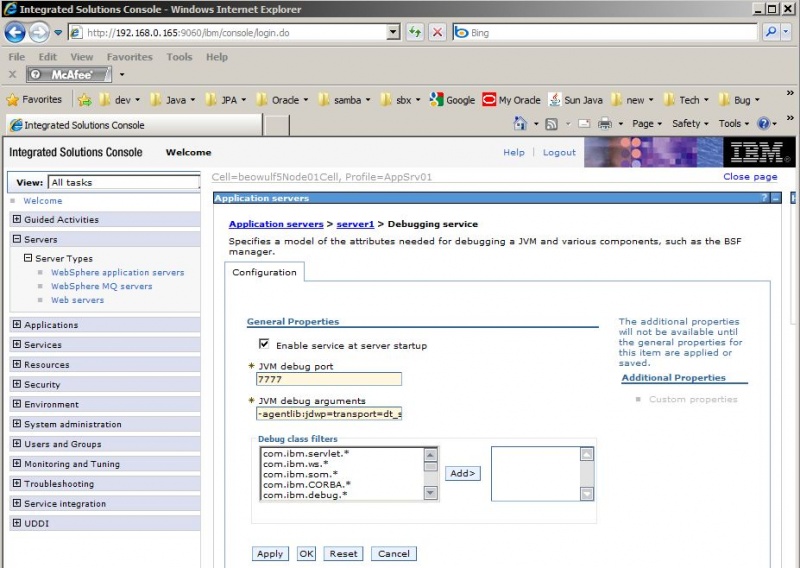The width and height of the screenshot is (800, 568).
Task: Expand the Monitoring and Tuning node
Action: coord(17,463)
